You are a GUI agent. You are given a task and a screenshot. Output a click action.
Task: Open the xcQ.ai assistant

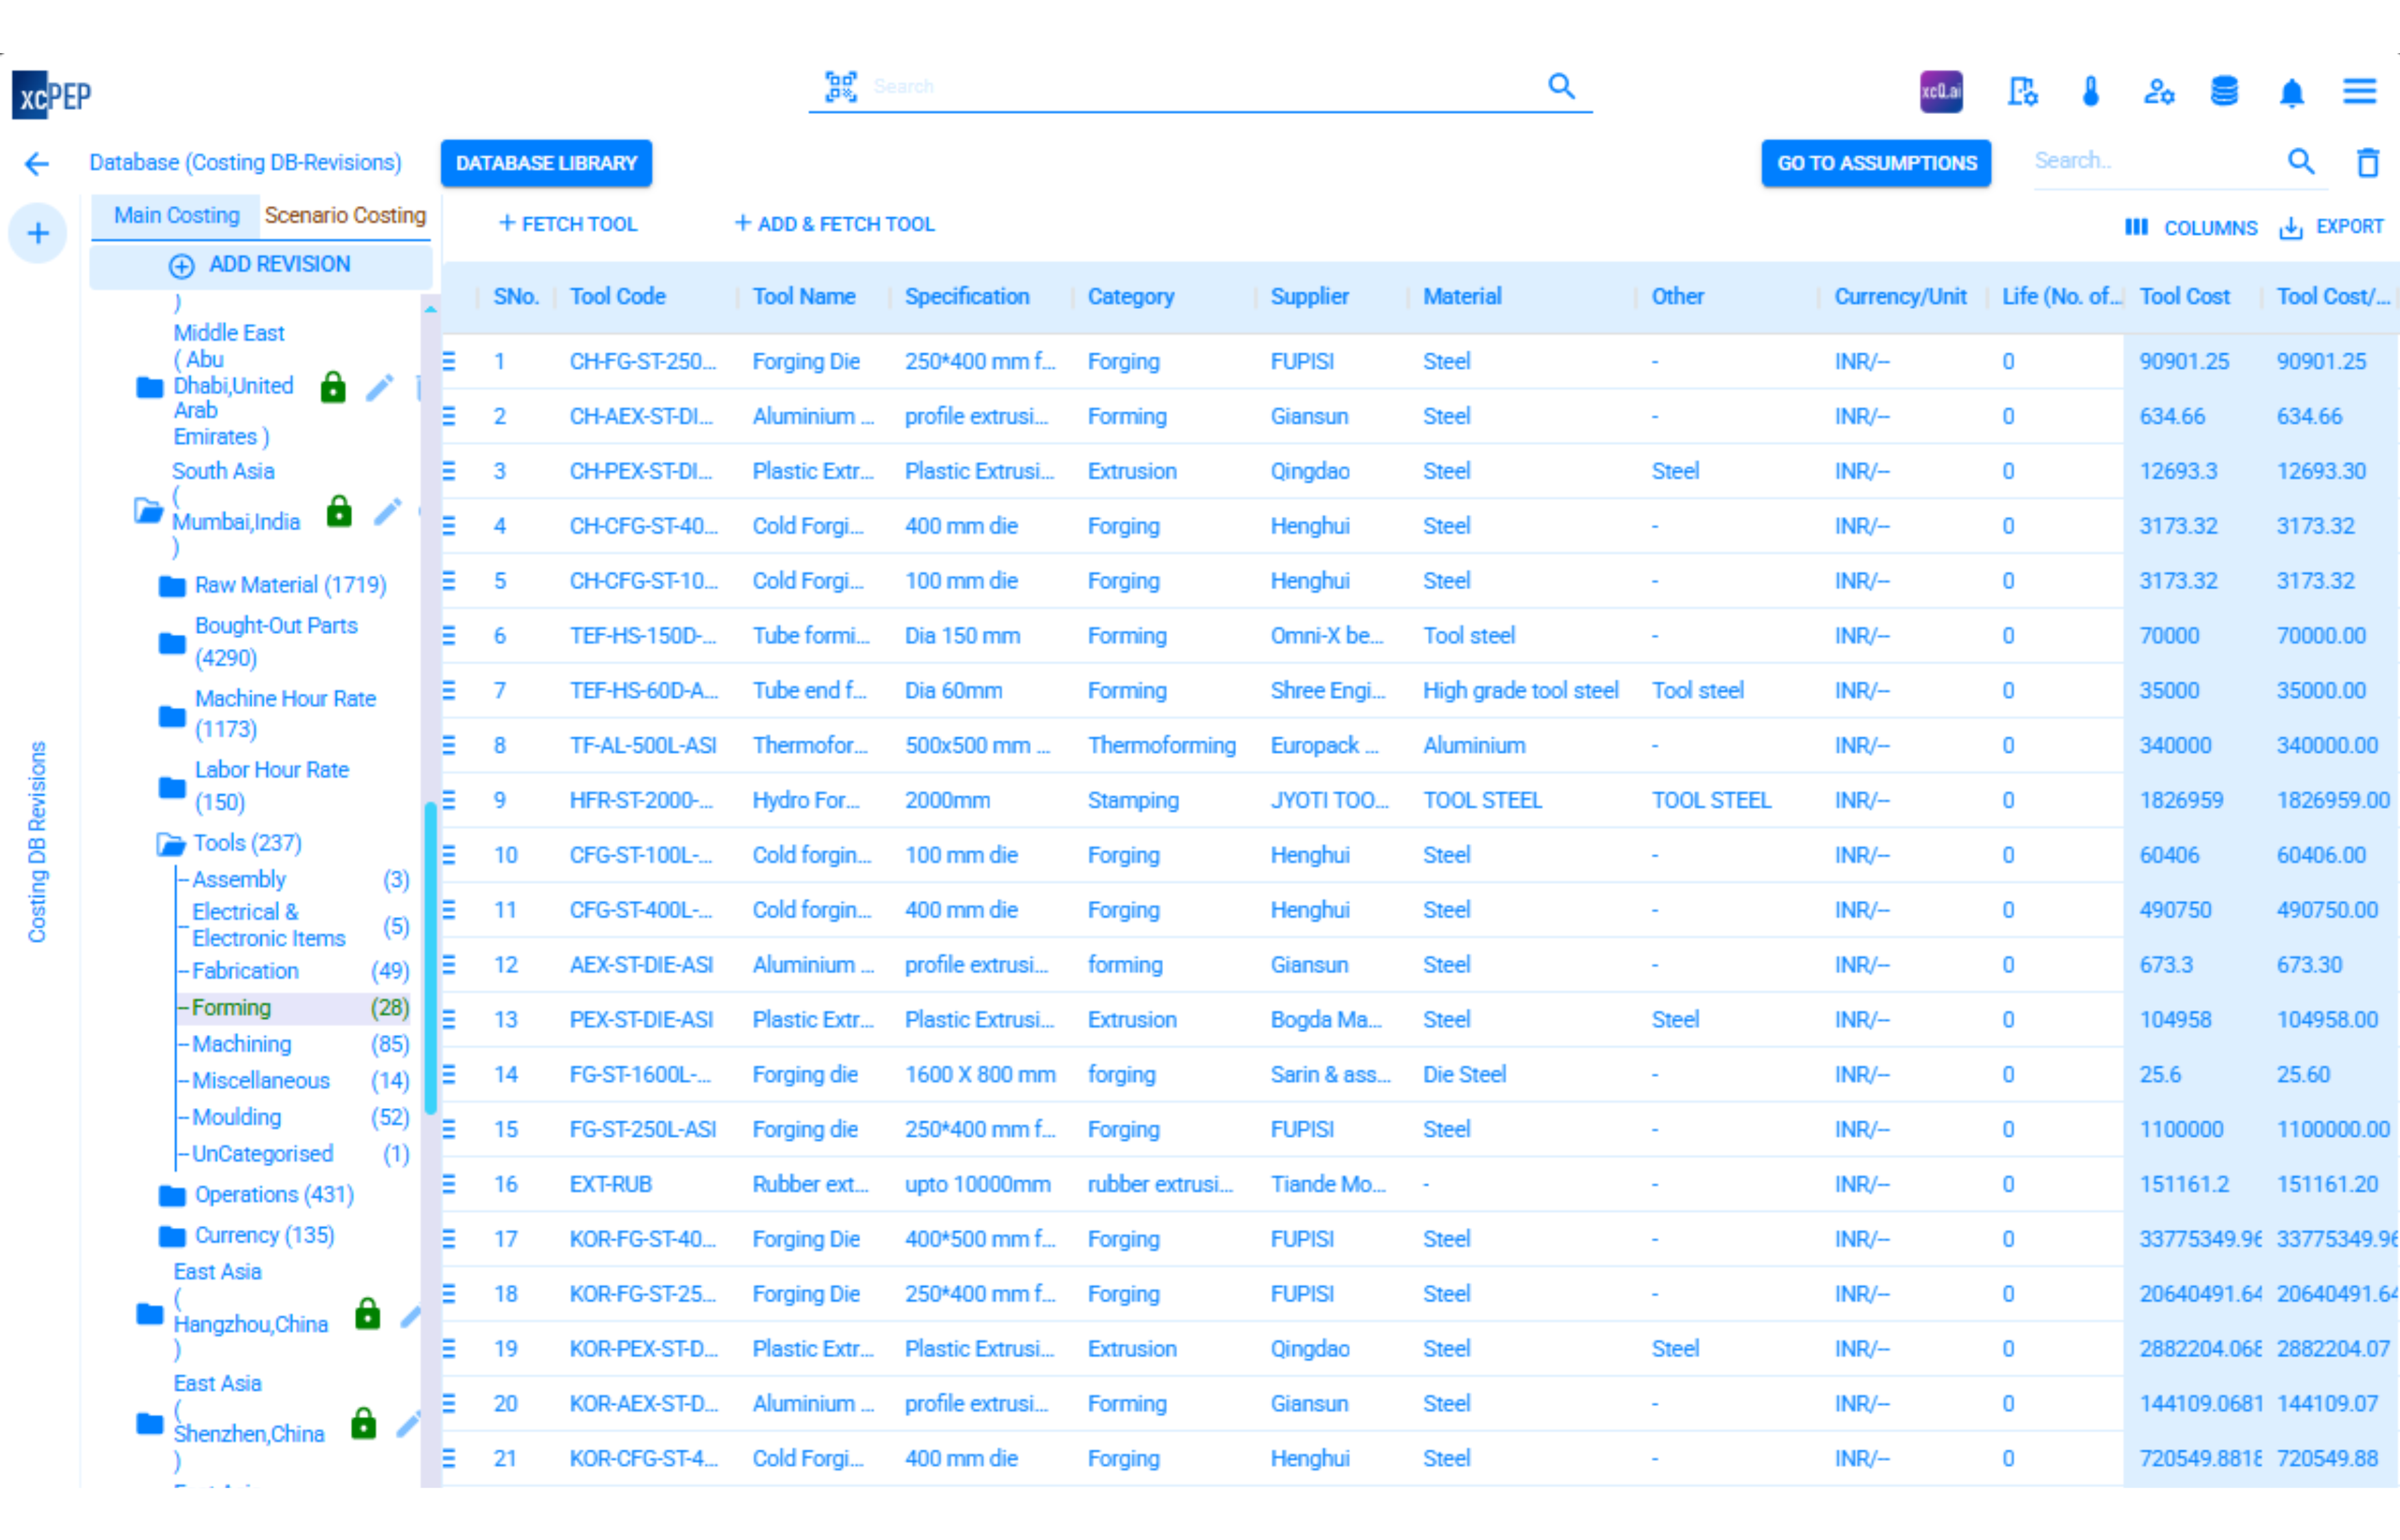(x=1940, y=91)
